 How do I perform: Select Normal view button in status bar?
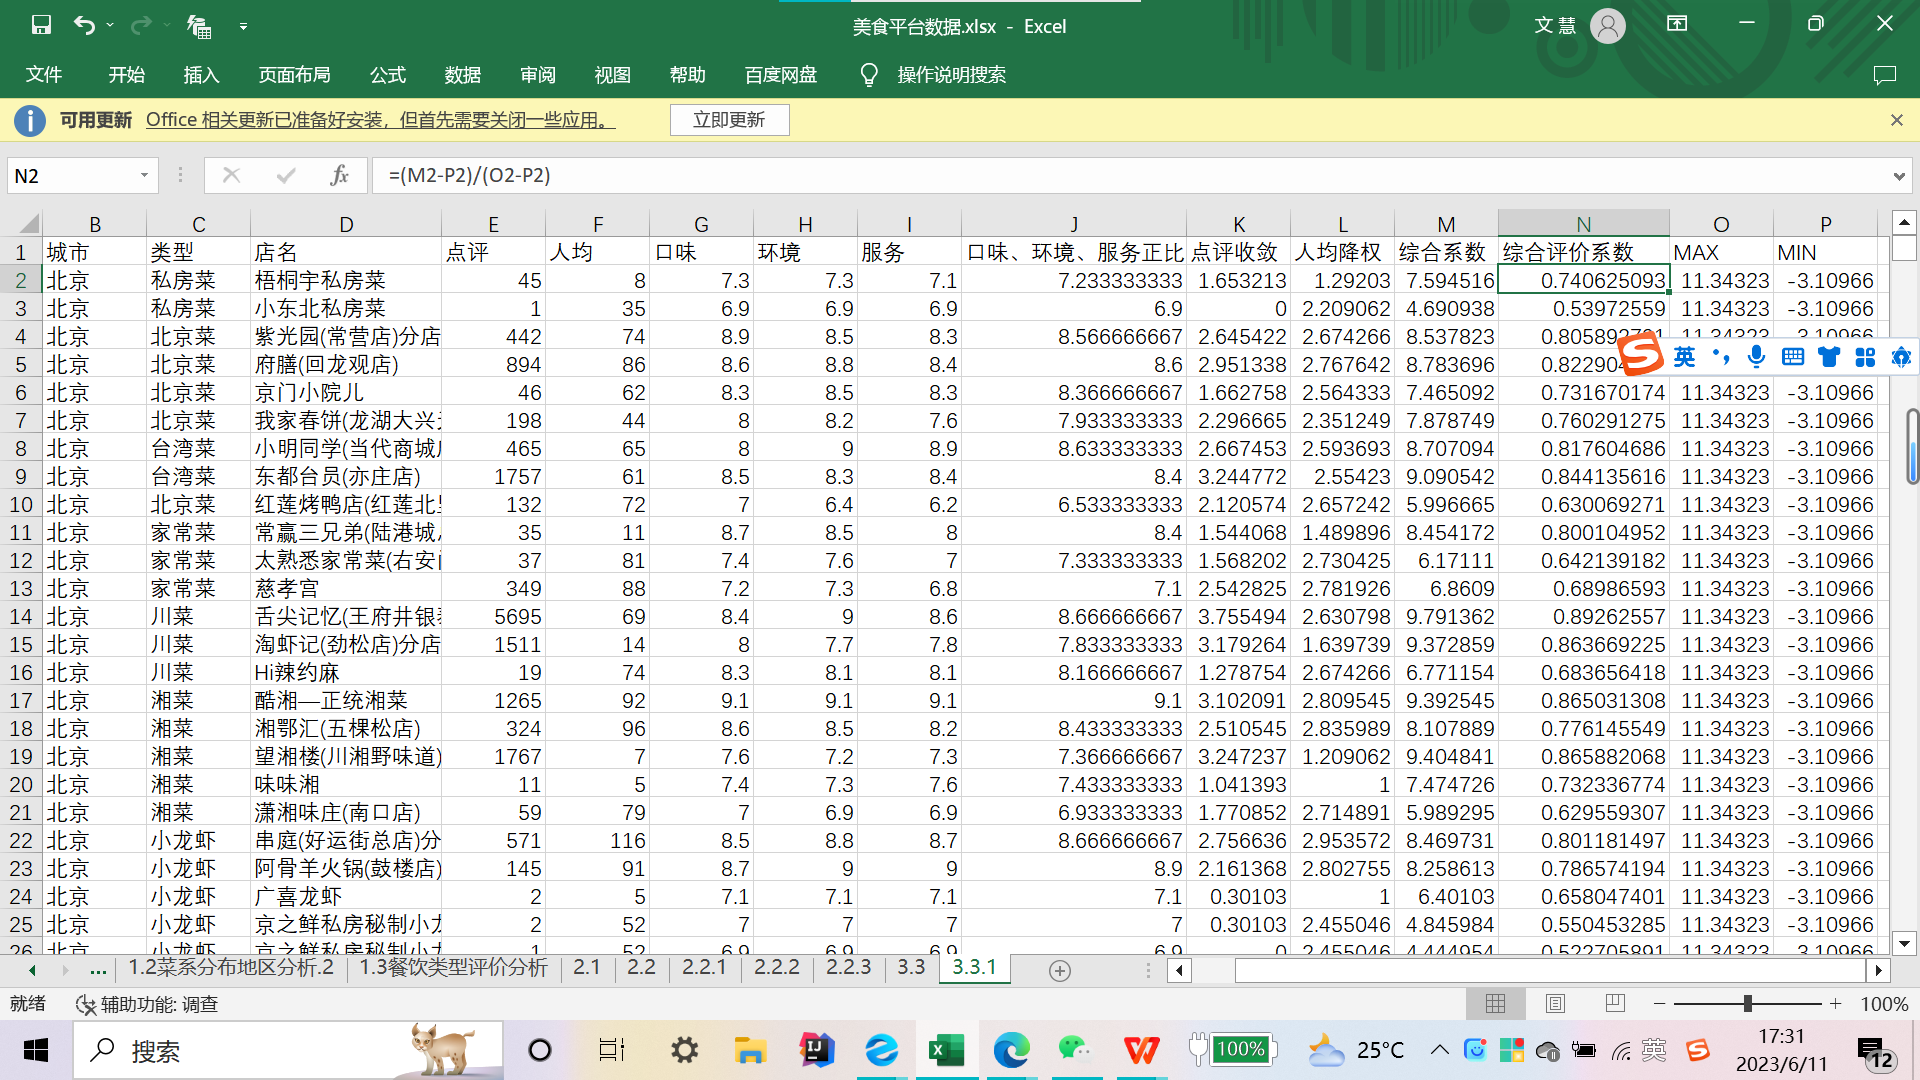tap(1496, 1004)
